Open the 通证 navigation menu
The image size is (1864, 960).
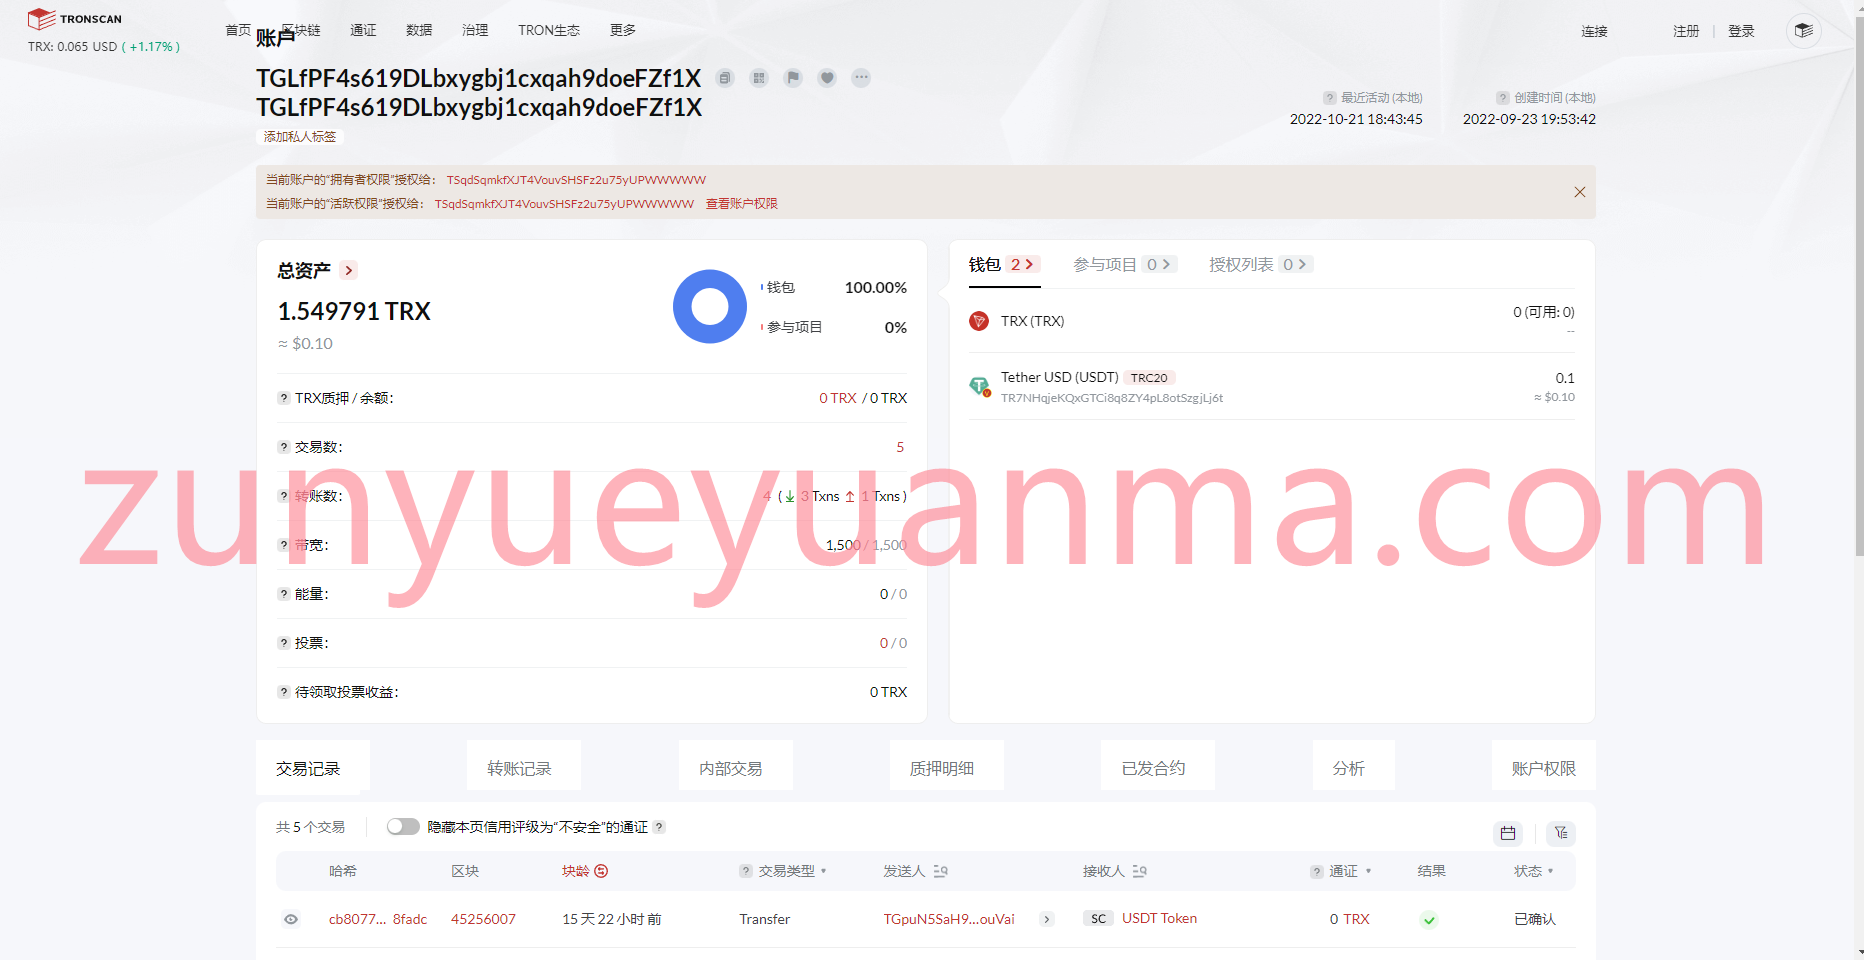[363, 30]
